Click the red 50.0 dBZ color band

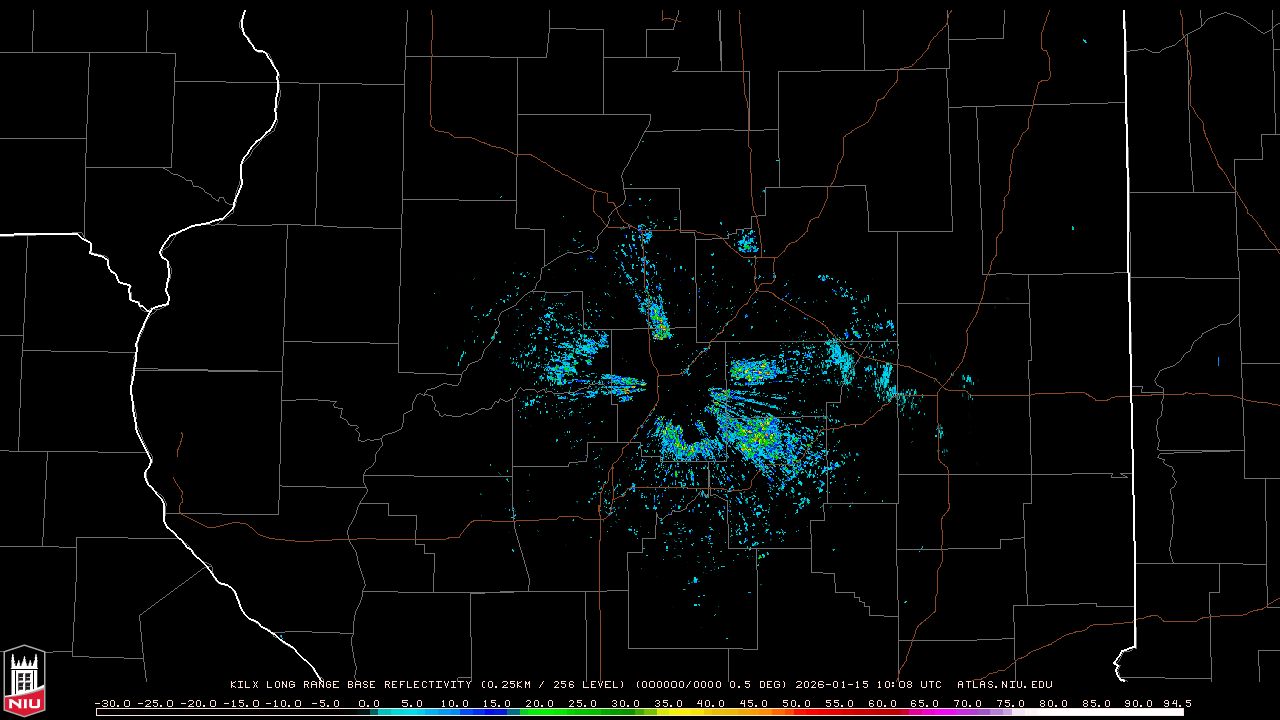point(796,712)
